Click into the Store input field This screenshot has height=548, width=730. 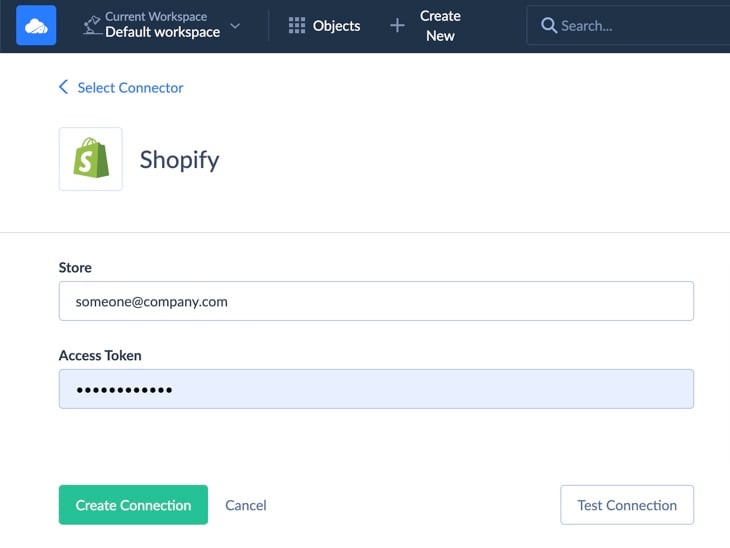376,301
